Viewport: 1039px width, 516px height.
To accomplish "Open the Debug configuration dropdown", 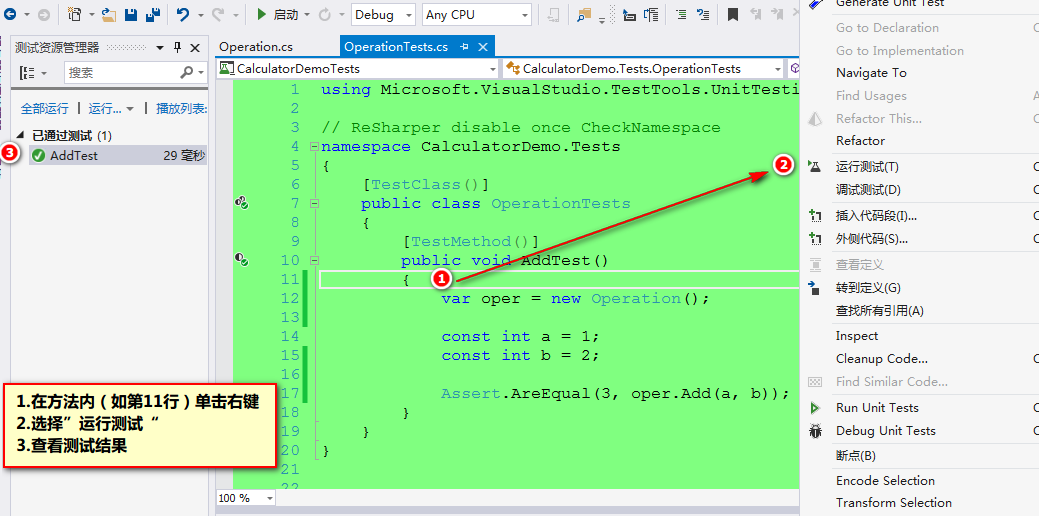I will coord(384,14).
